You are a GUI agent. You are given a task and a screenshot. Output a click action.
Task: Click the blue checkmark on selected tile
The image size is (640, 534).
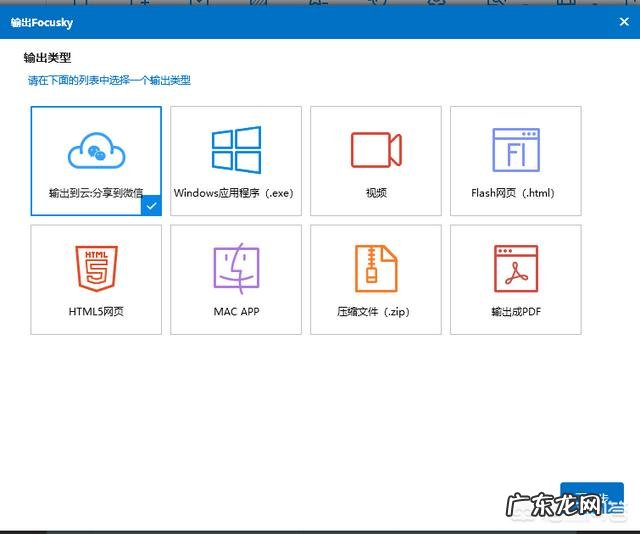[150, 205]
